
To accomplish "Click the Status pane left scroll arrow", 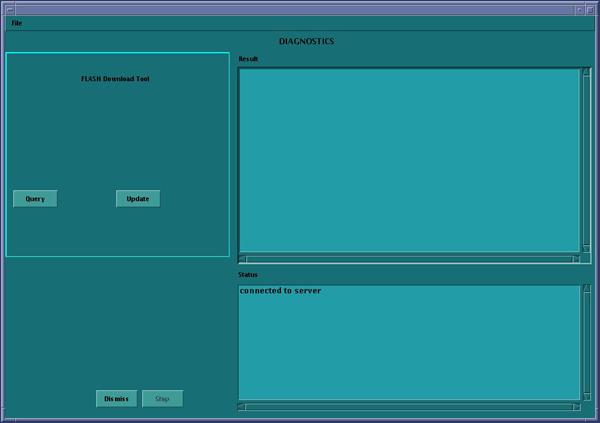I will [243, 407].
